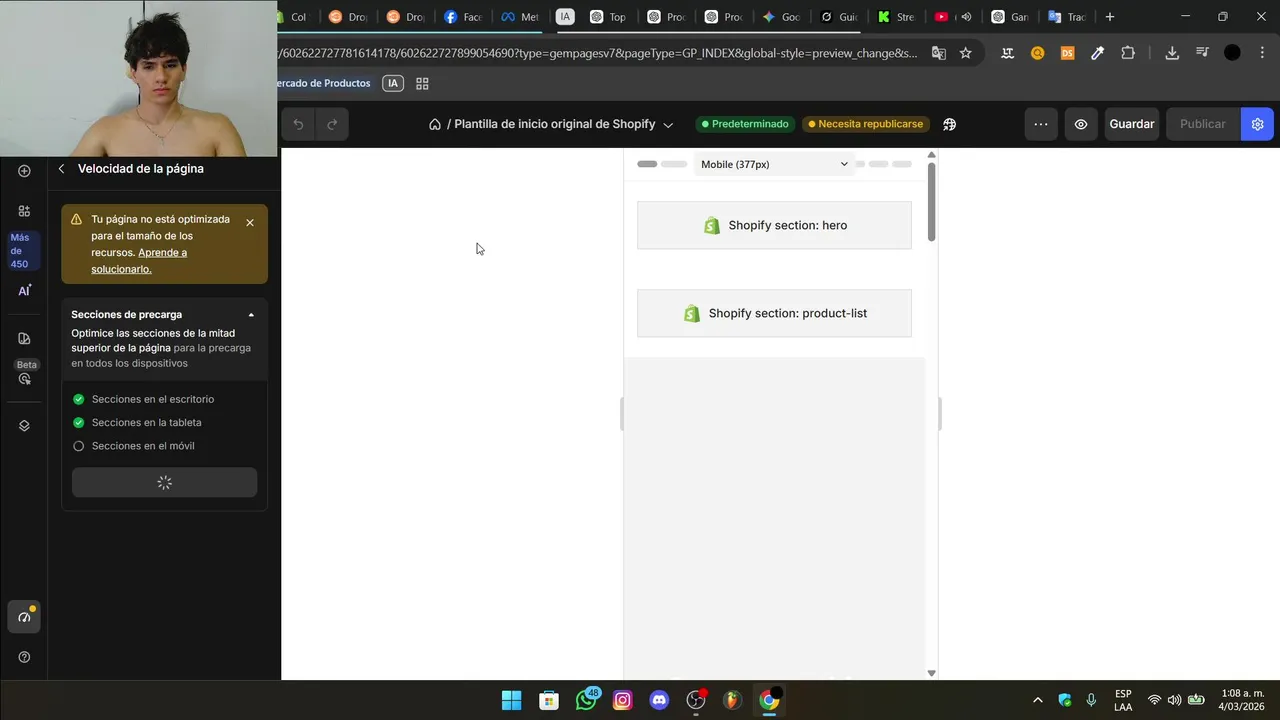
Task: Click the page speed gauge icon
Action: [x=24, y=617]
